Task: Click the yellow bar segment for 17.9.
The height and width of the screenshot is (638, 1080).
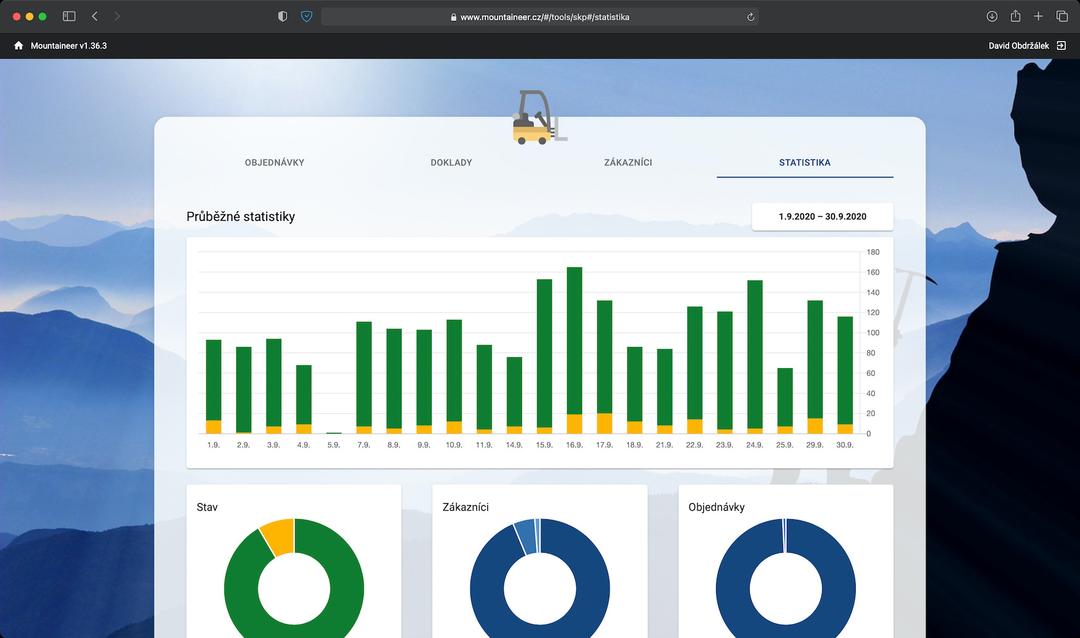Action: (x=604, y=423)
